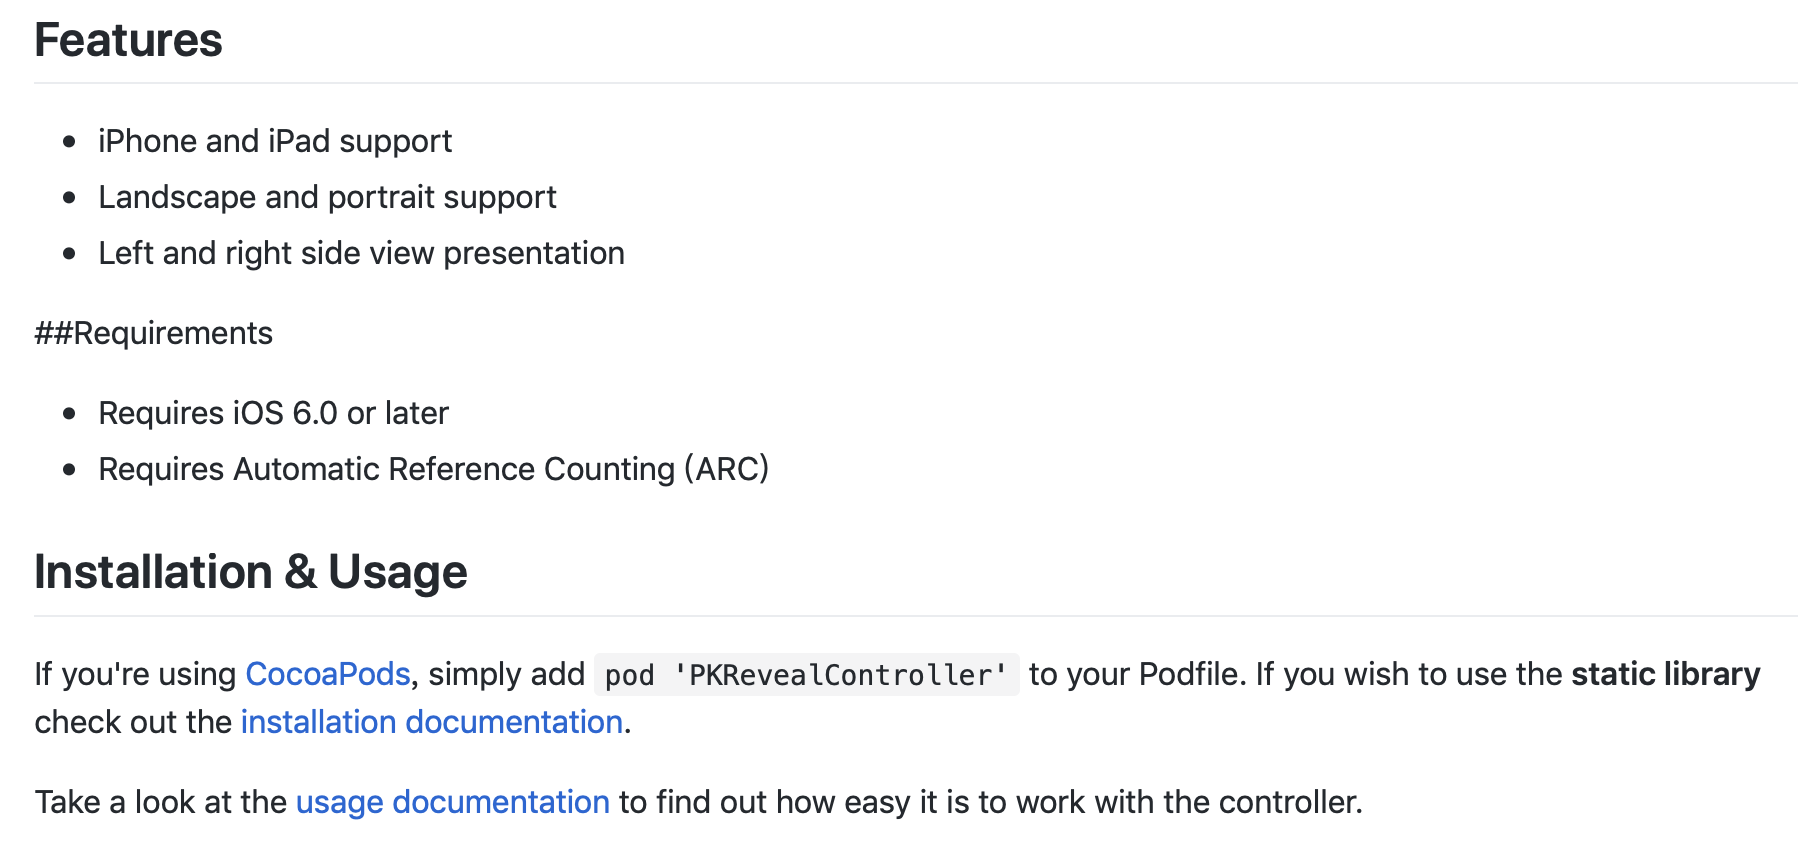Click 'Requires iOS 6.0 or later' item

(x=273, y=413)
